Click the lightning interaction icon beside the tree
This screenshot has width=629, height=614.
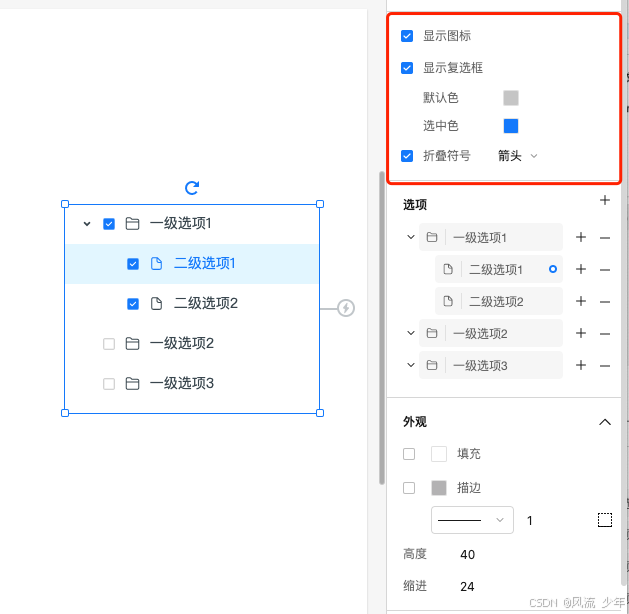[x=346, y=308]
